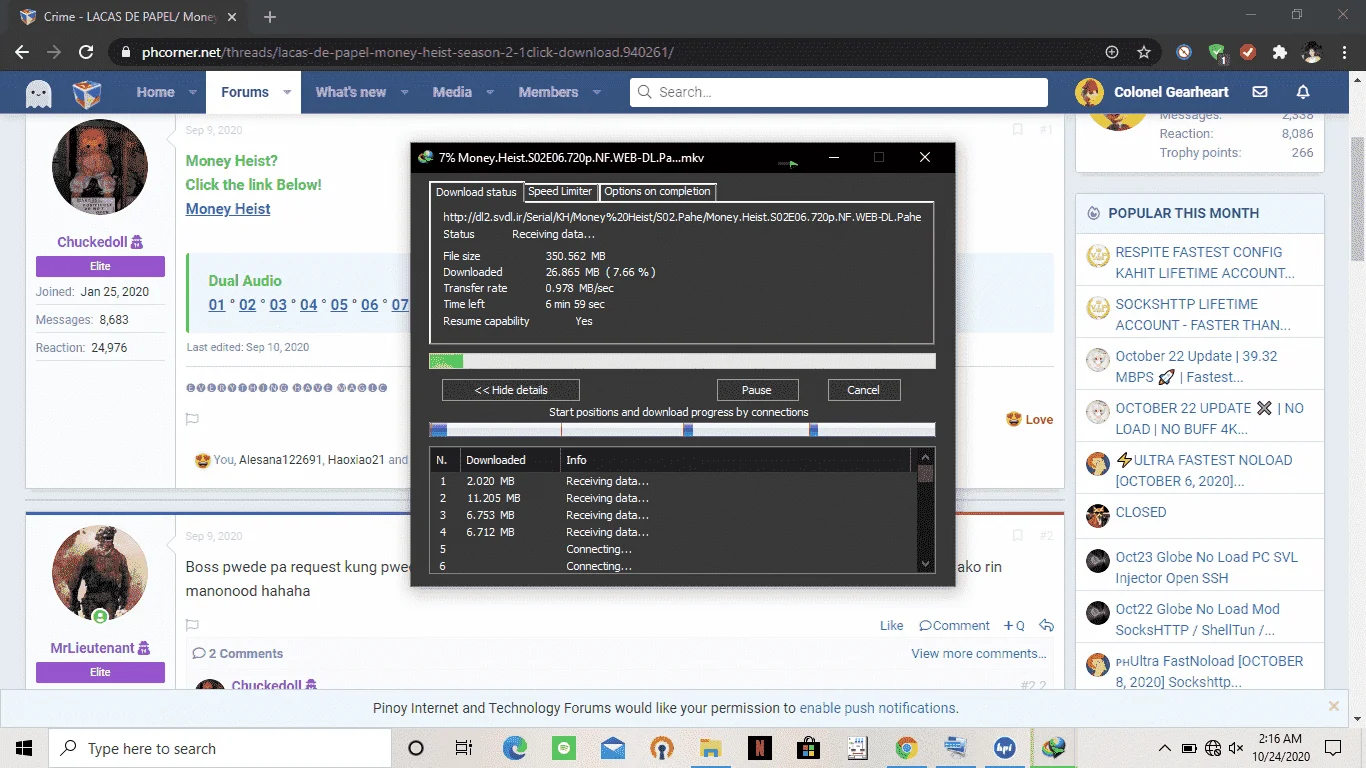Select the Download status tab
The image size is (1366, 768).
(x=476, y=192)
